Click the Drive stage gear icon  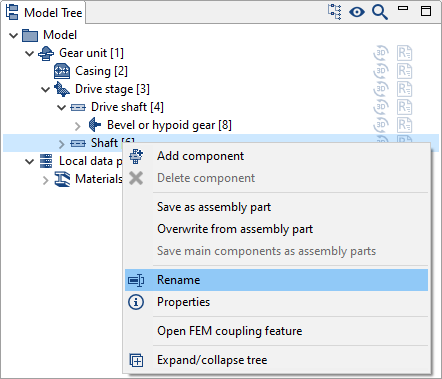(x=62, y=89)
